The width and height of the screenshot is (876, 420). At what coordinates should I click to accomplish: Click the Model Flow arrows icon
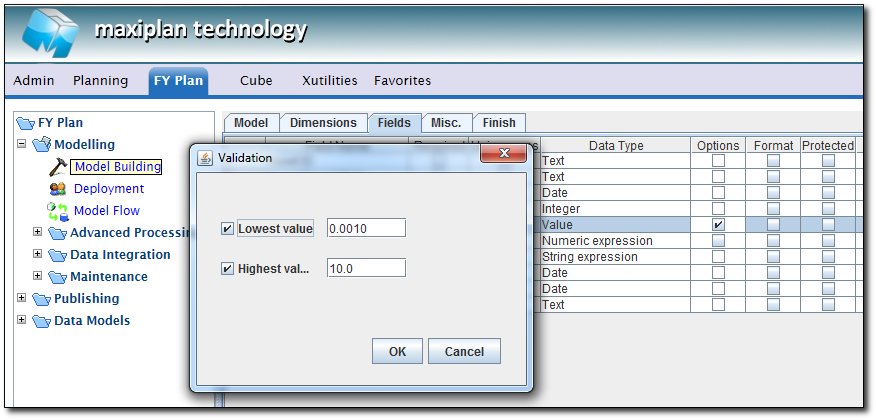pyautogui.click(x=57, y=211)
